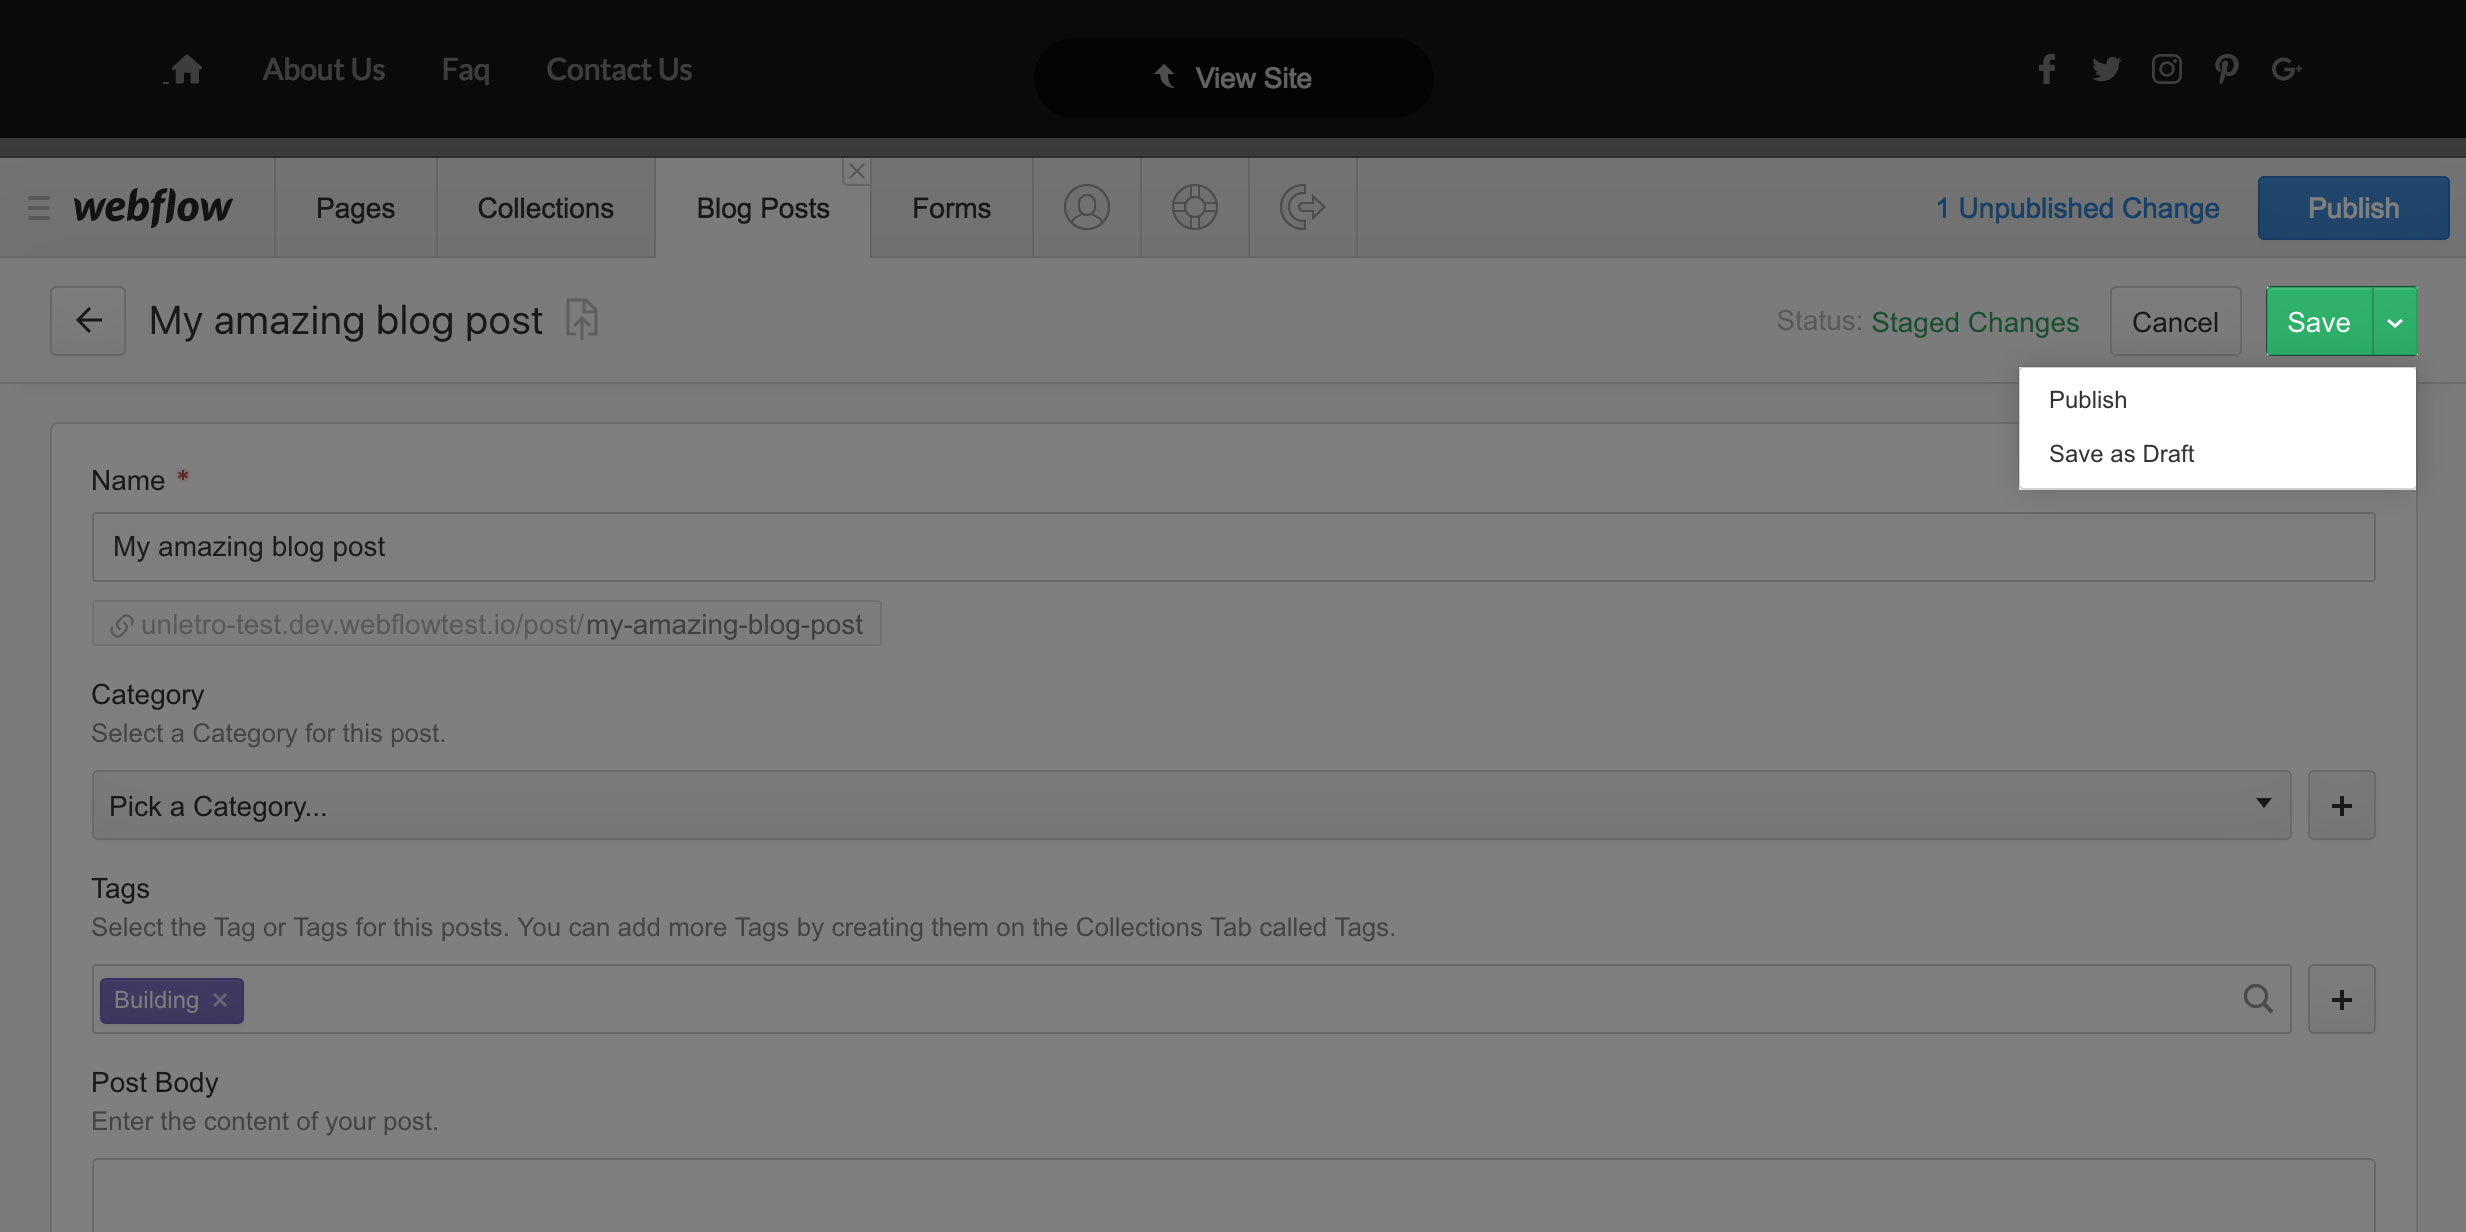Image resolution: width=2466 pixels, height=1232 pixels.
Task: Click the 1 Unpublished Change link
Action: click(2077, 208)
